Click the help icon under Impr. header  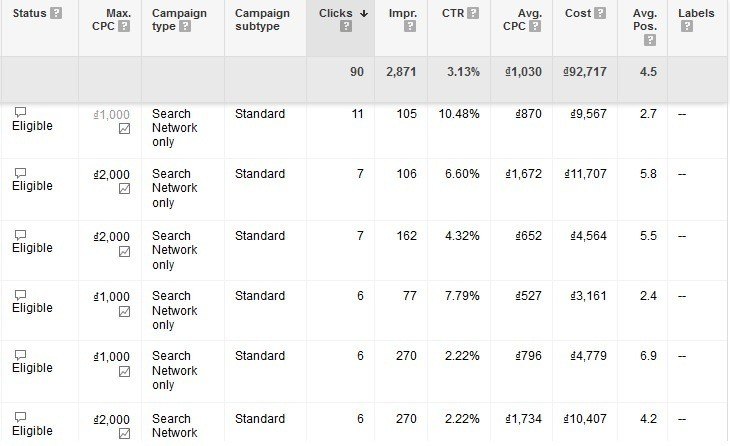pos(410,26)
